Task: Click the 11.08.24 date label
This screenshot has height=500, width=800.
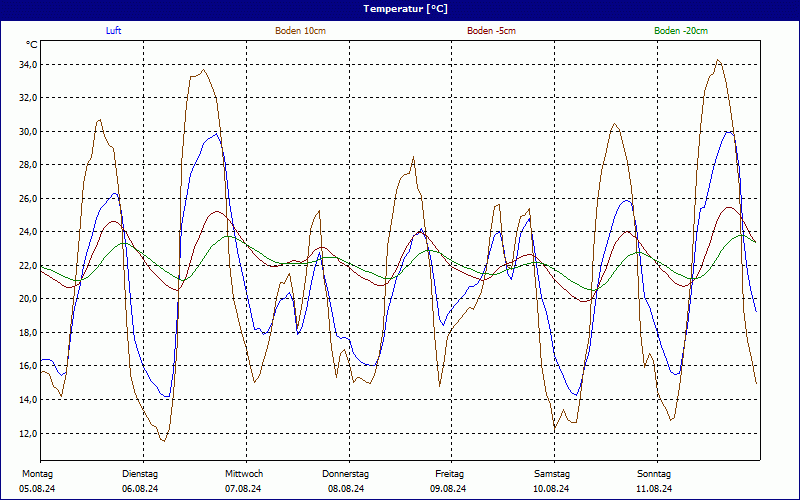Action: [x=654, y=488]
